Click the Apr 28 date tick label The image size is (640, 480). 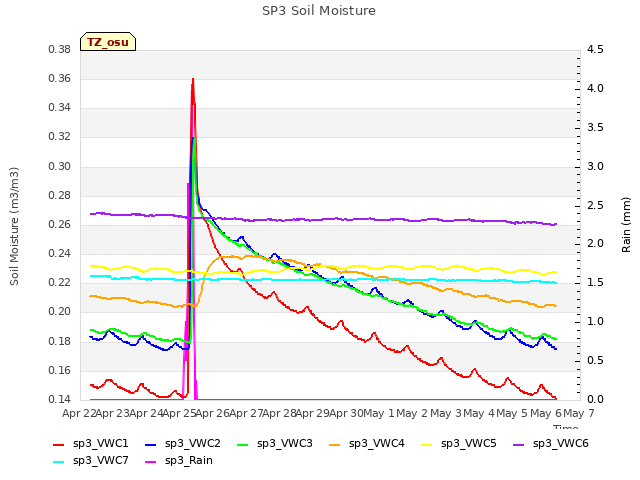[279, 413]
